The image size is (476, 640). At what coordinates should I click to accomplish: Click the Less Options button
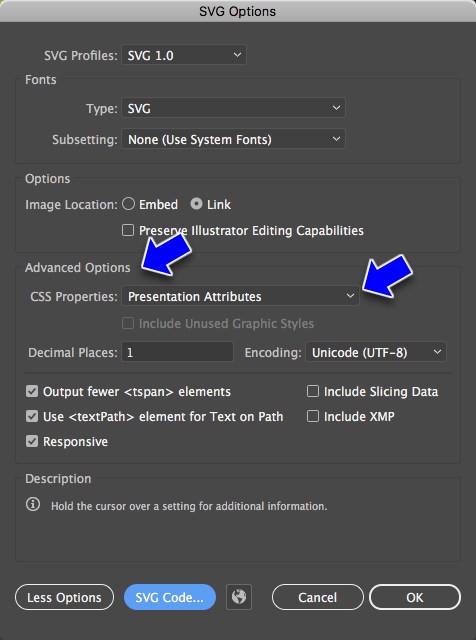point(65,597)
